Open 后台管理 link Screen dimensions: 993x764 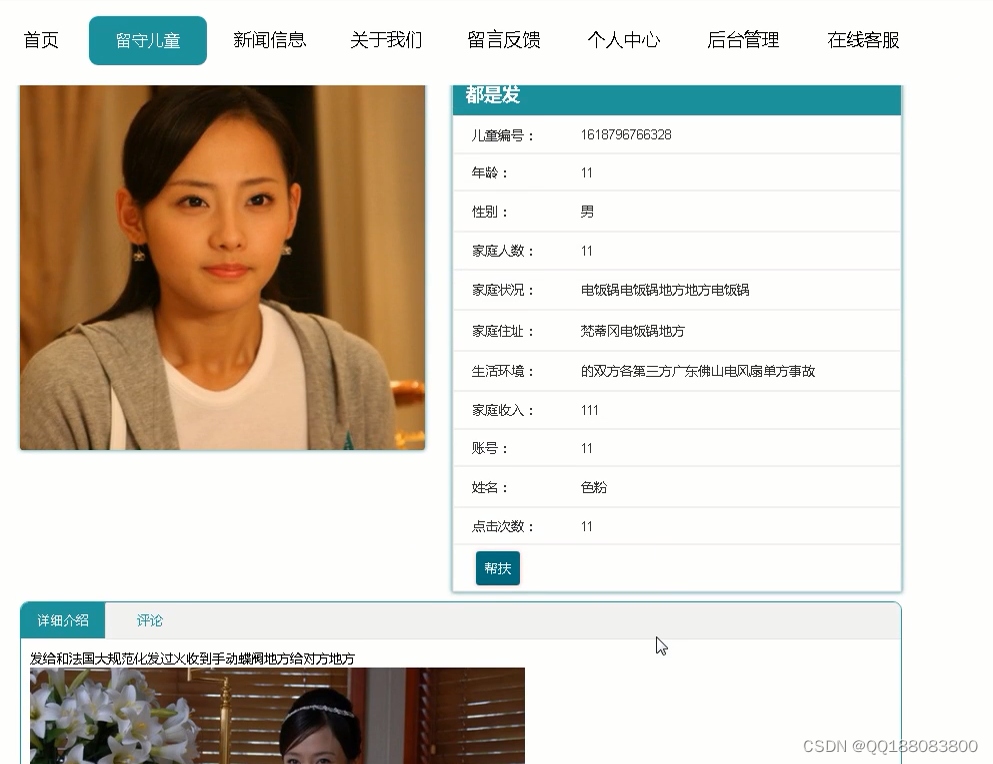(743, 40)
